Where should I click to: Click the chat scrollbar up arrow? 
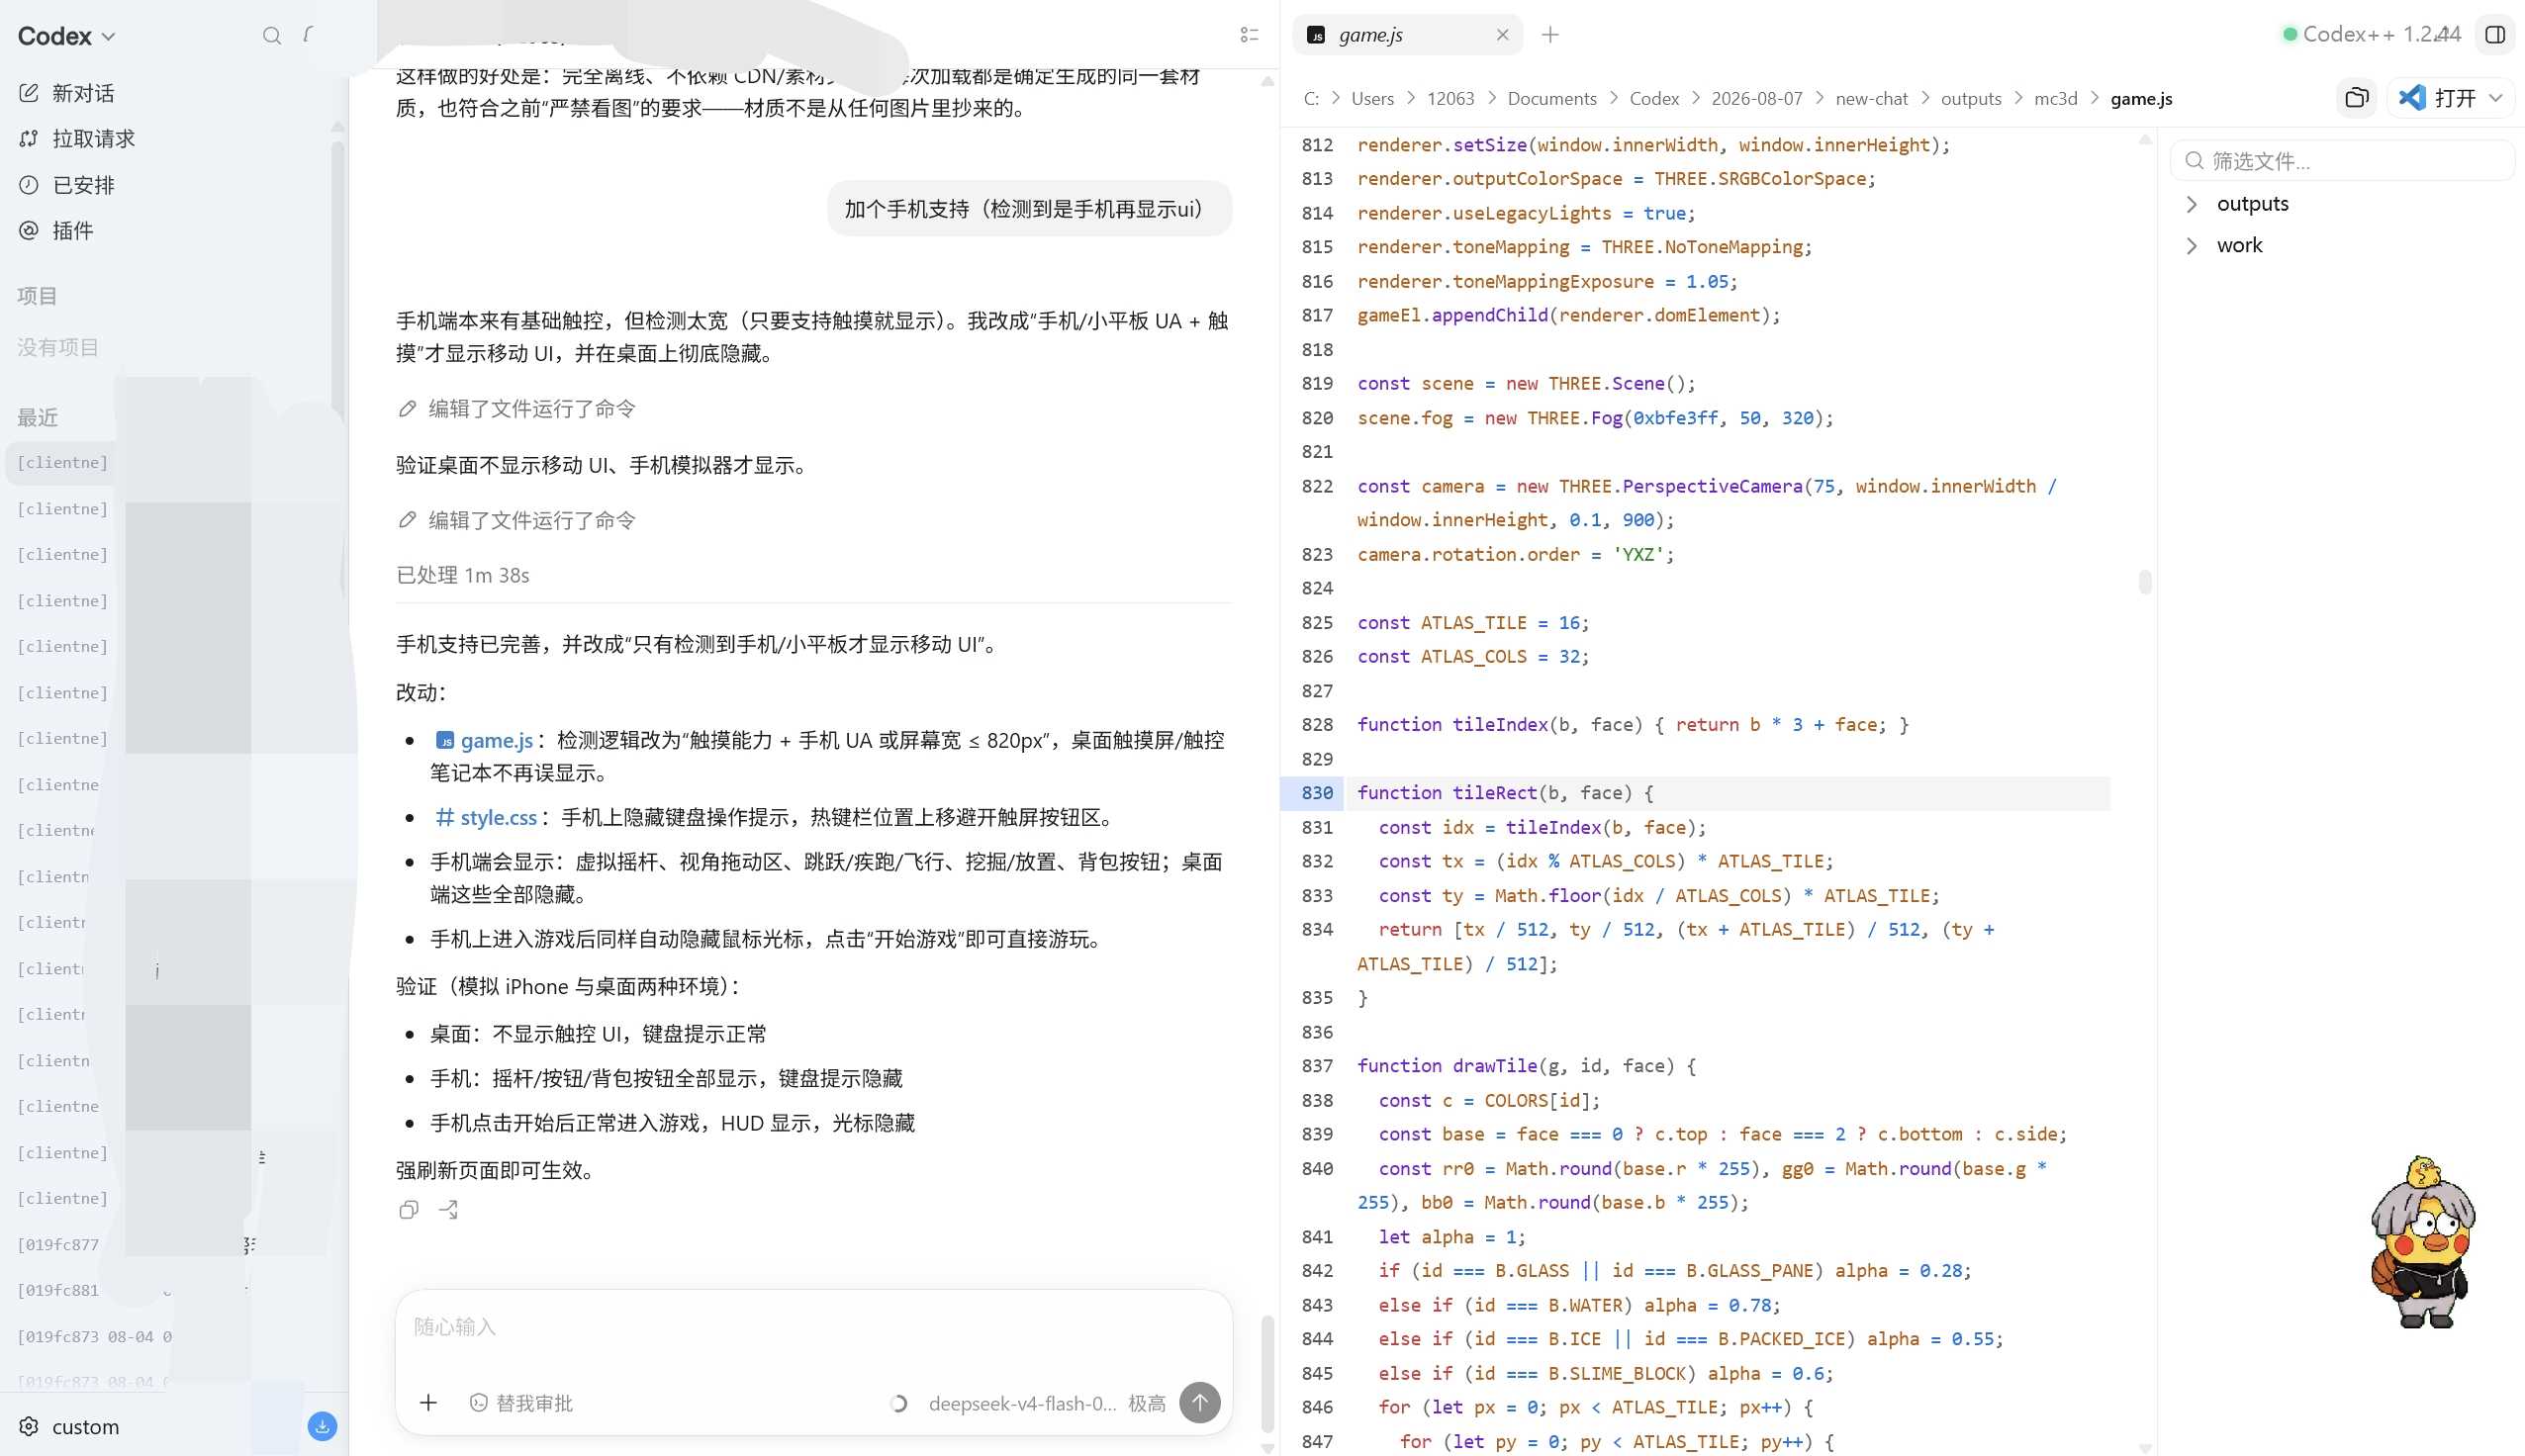[1267, 82]
